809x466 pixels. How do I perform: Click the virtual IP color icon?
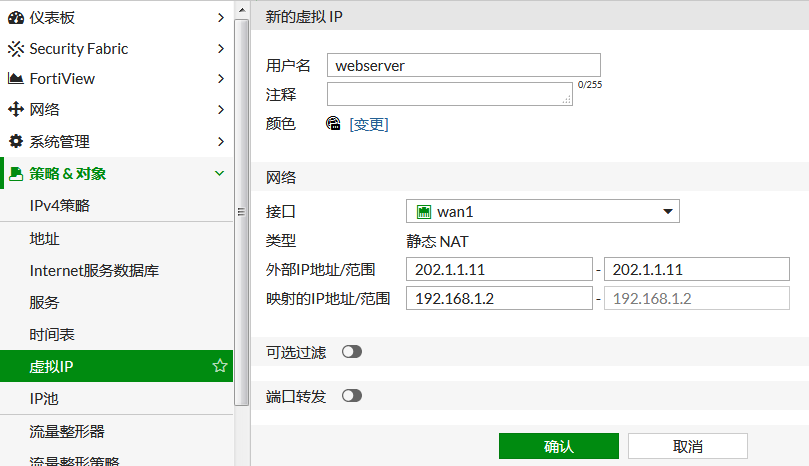tap(334, 124)
